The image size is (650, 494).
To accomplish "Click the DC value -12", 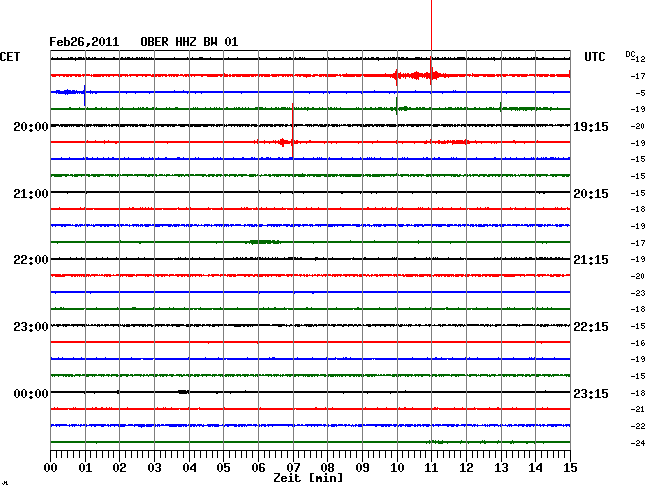I will pyautogui.click(x=639, y=59).
